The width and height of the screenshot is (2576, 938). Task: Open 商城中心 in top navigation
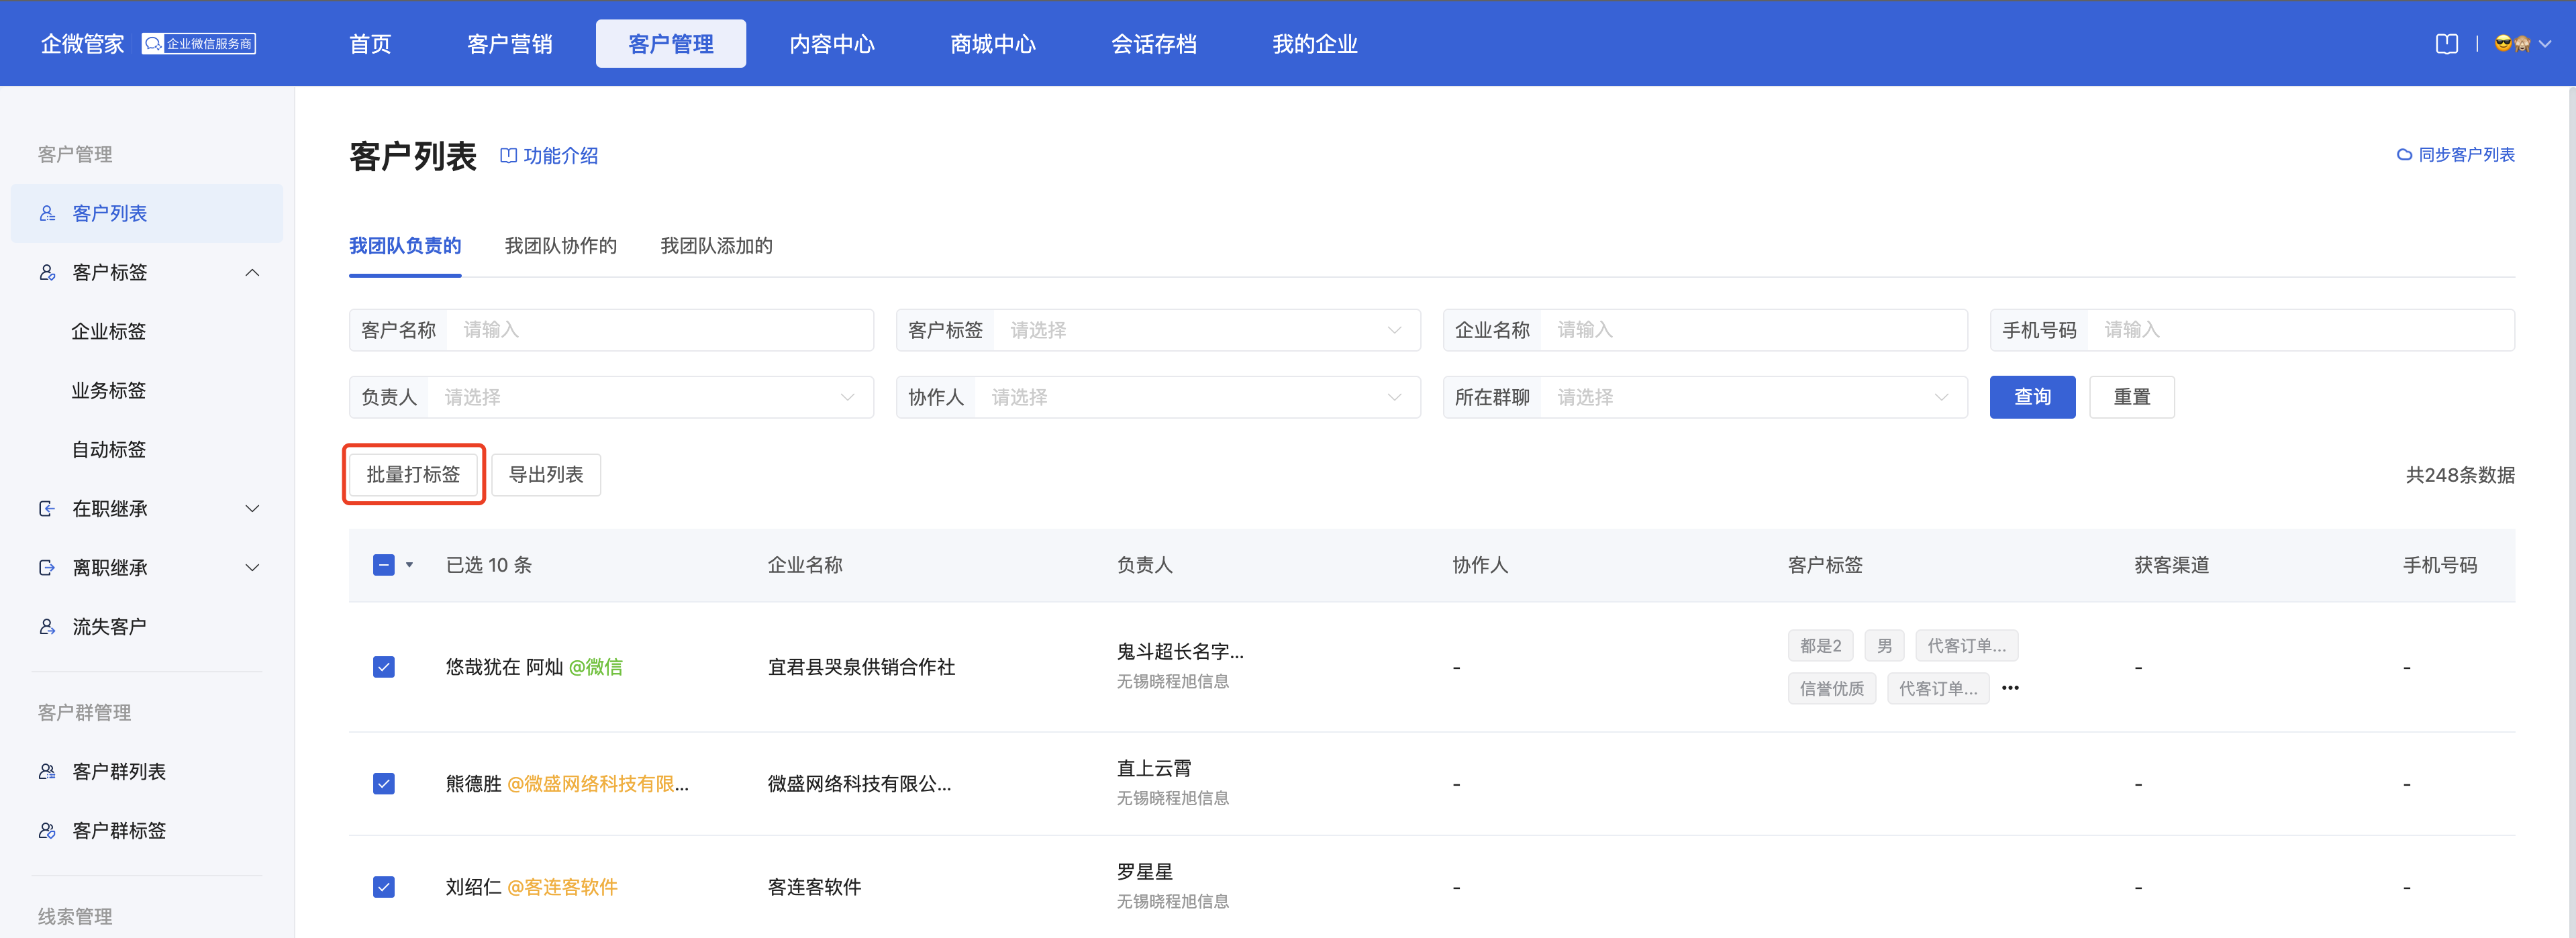coord(993,44)
